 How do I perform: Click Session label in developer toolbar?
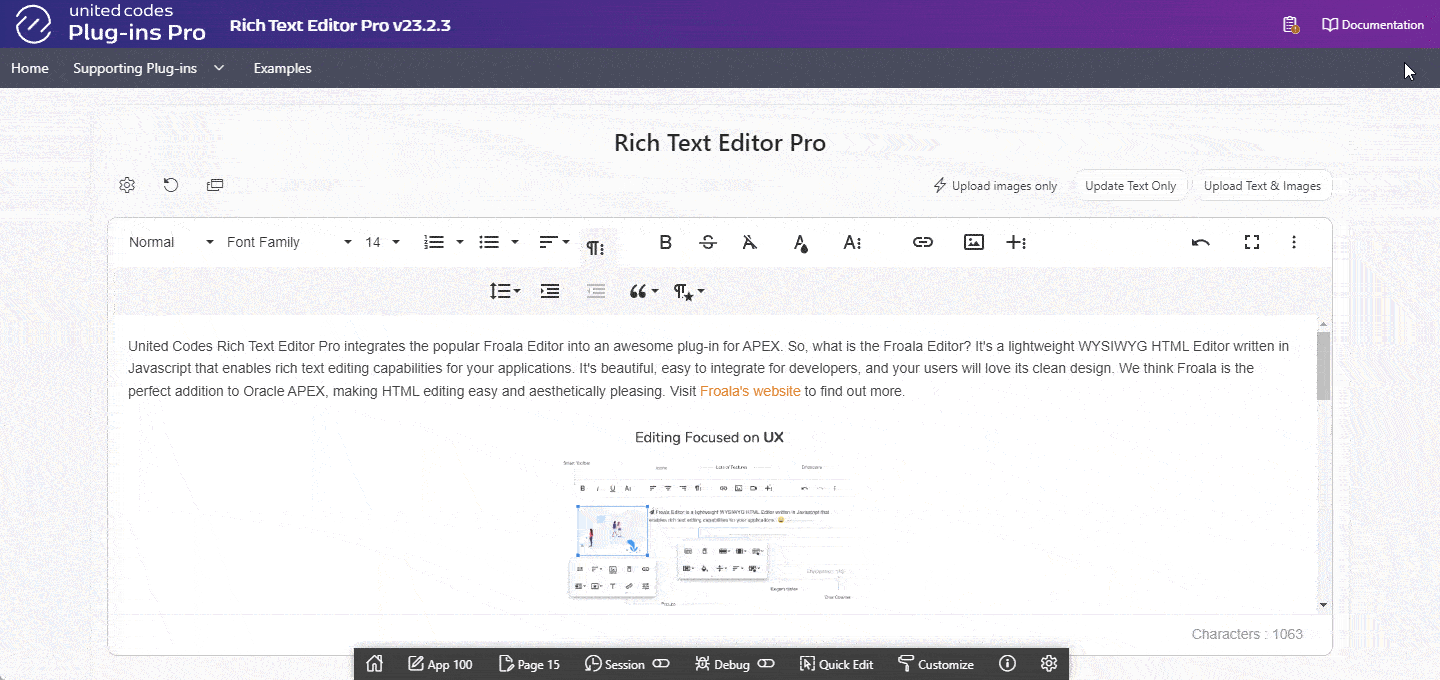coord(616,664)
